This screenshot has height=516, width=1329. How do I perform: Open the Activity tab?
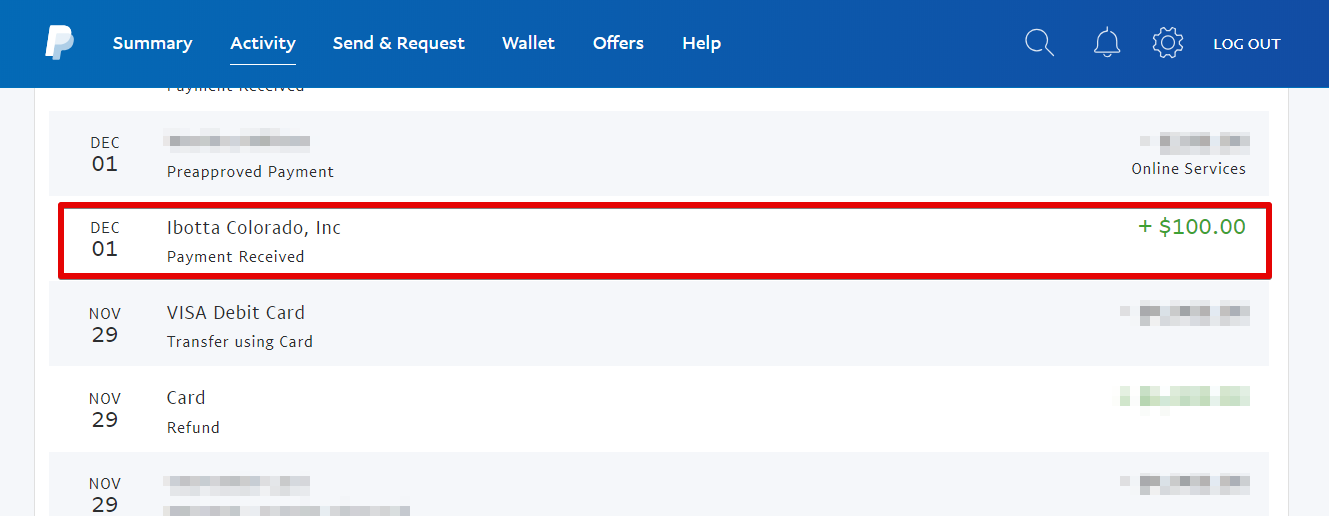point(263,43)
